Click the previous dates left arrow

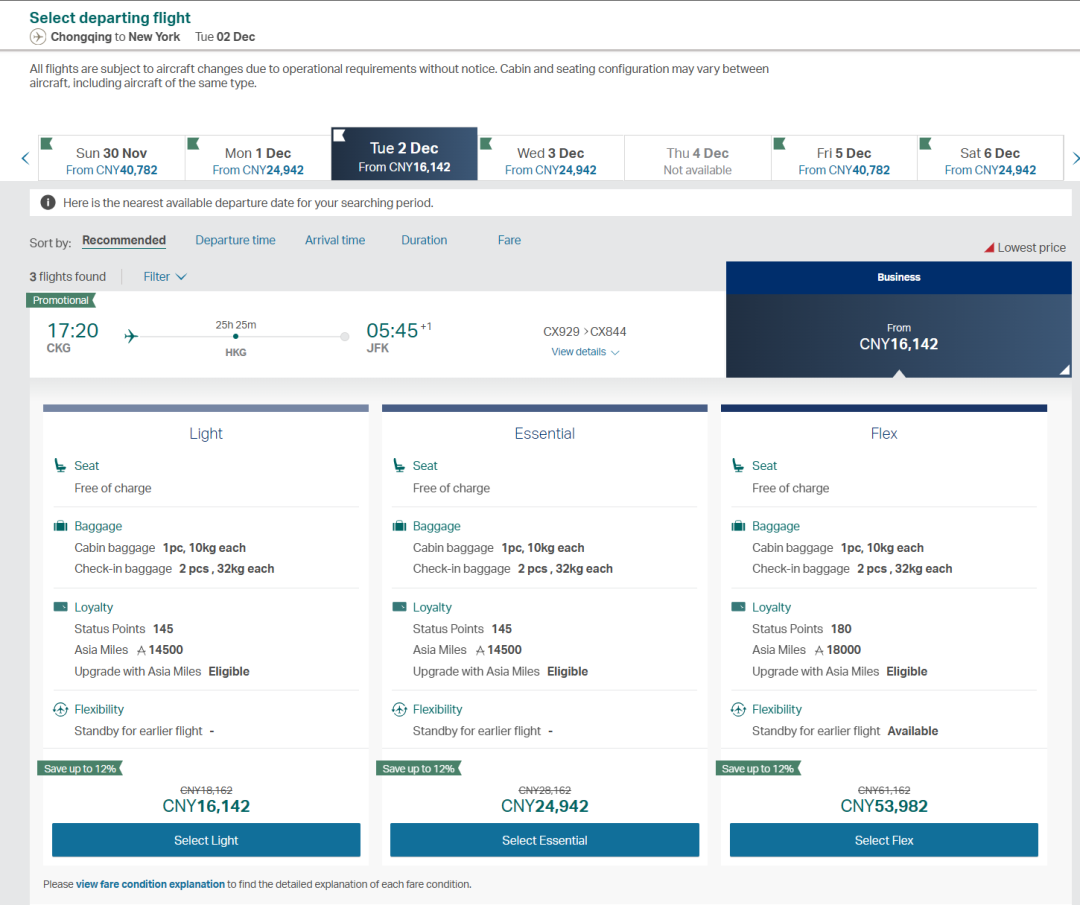pos(25,158)
